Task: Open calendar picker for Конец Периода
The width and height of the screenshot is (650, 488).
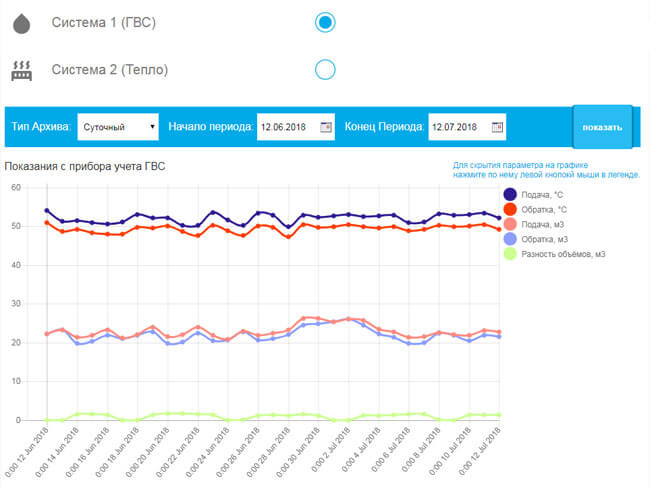Action: pyautogui.click(x=497, y=127)
